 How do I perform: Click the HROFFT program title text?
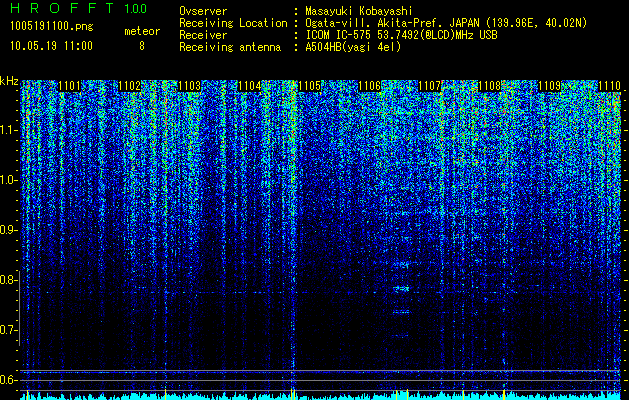(62, 8)
